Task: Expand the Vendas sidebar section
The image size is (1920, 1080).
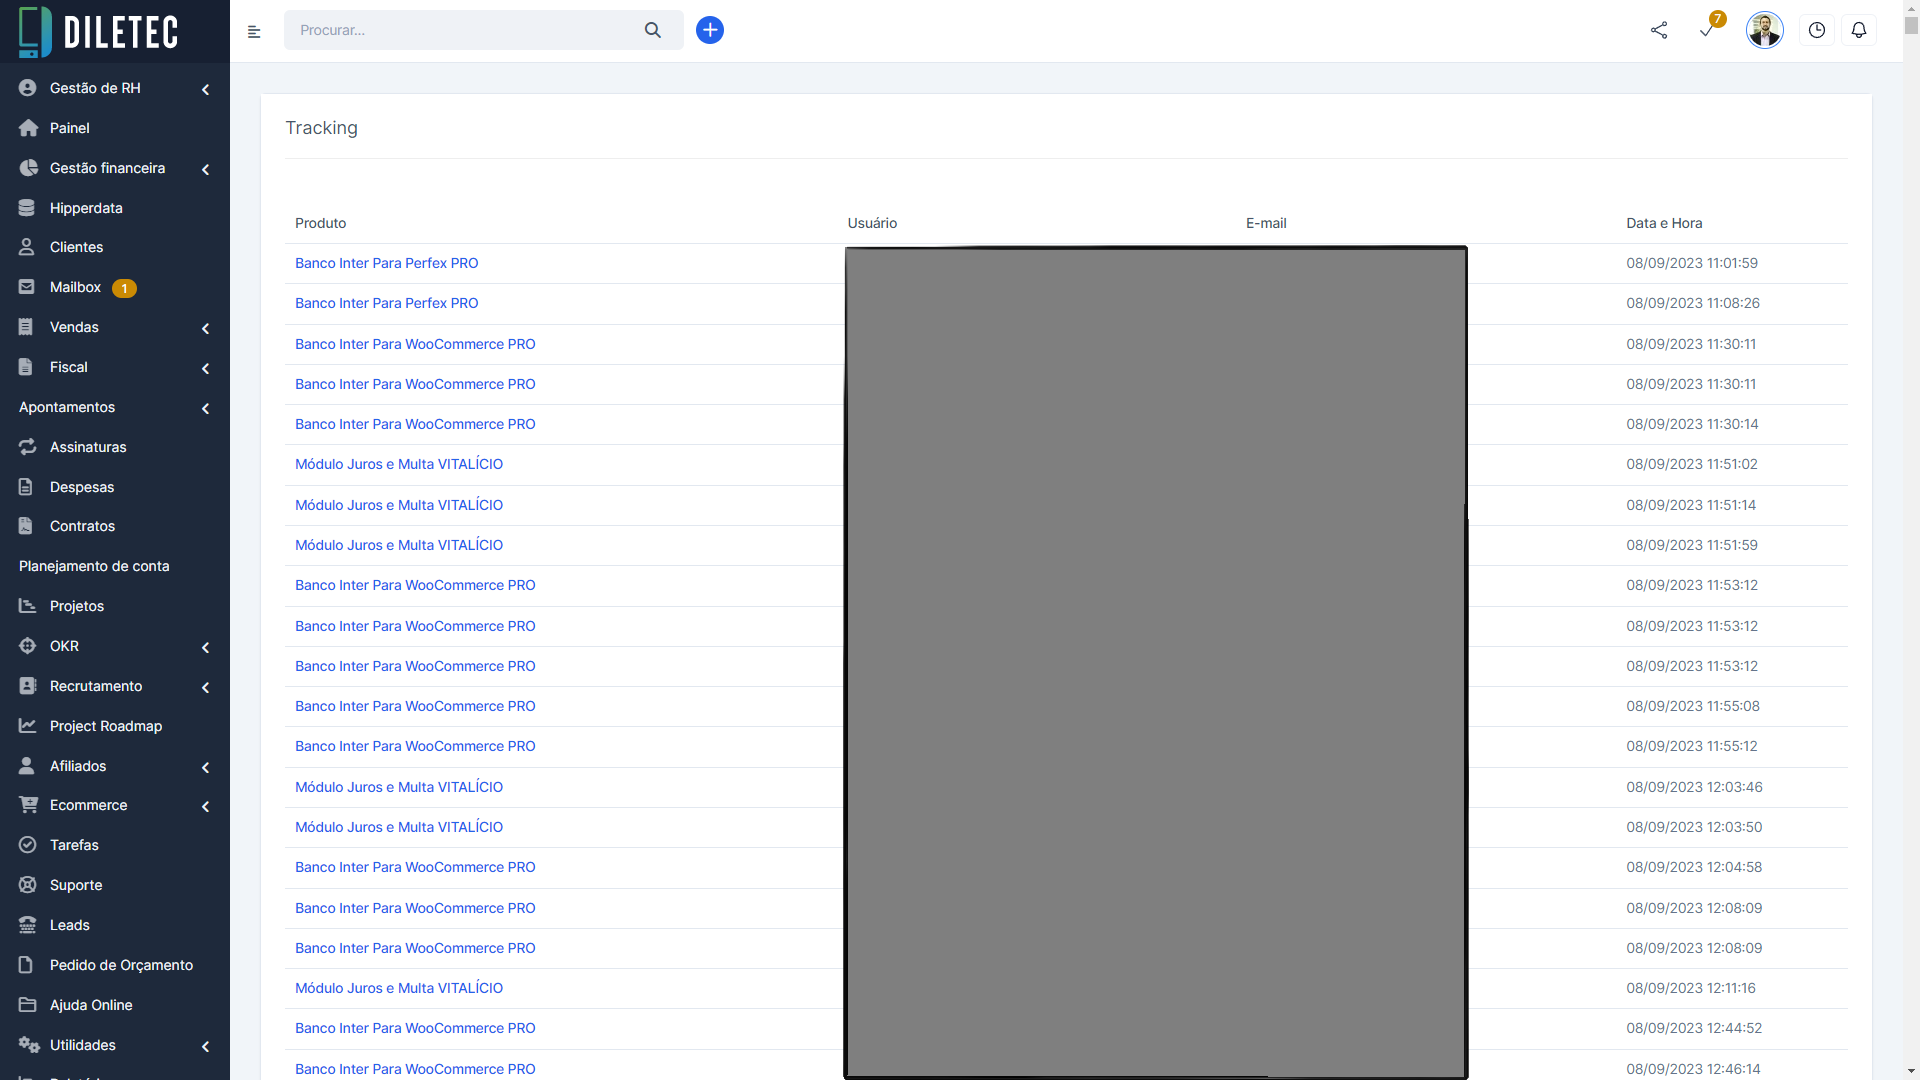Action: click(x=205, y=328)
